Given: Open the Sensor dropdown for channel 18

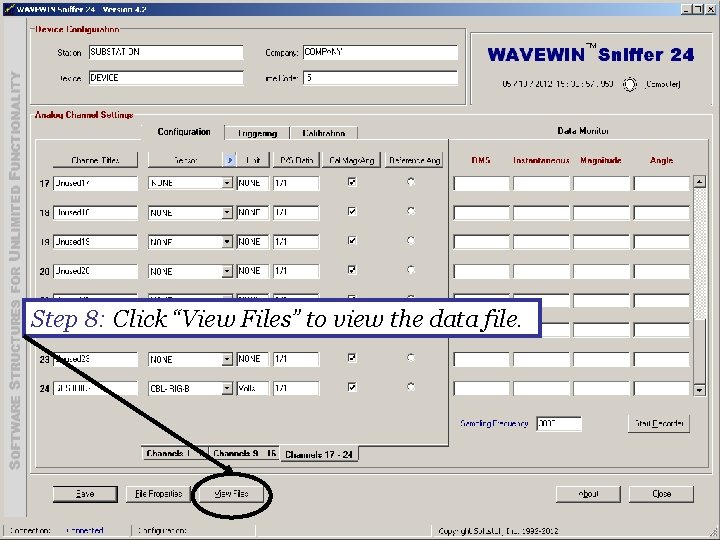Looking at the screenshot, I should pyautogui.click(x=227, y=213).
